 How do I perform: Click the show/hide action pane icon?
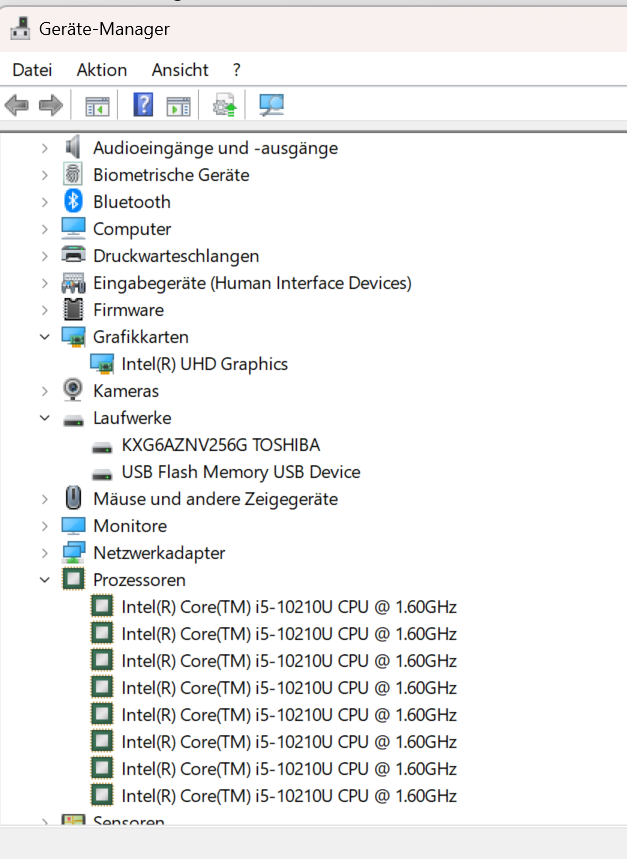(x=178, y=104)
